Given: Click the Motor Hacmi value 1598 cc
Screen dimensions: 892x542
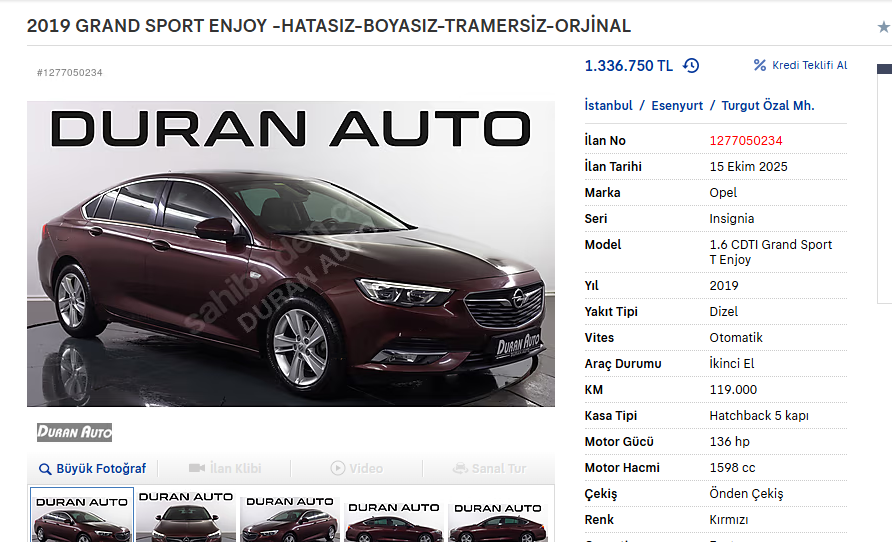Looking at the screenshot, I should coord(732,467).
